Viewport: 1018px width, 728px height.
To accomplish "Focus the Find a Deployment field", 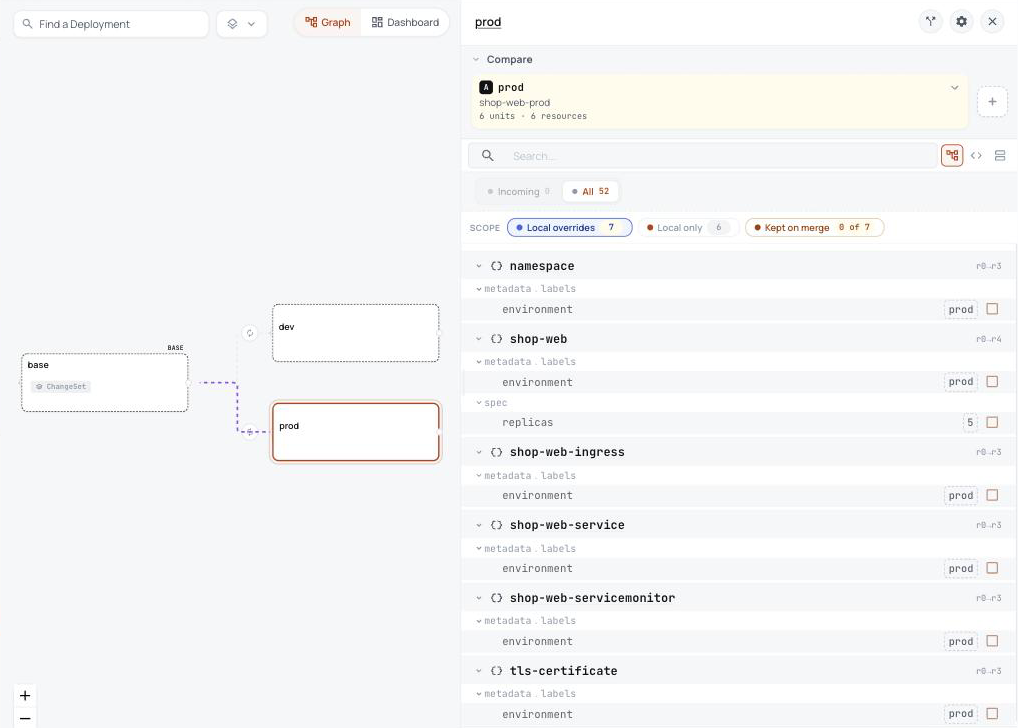I will pyautogui.click(x=111, y=24).
